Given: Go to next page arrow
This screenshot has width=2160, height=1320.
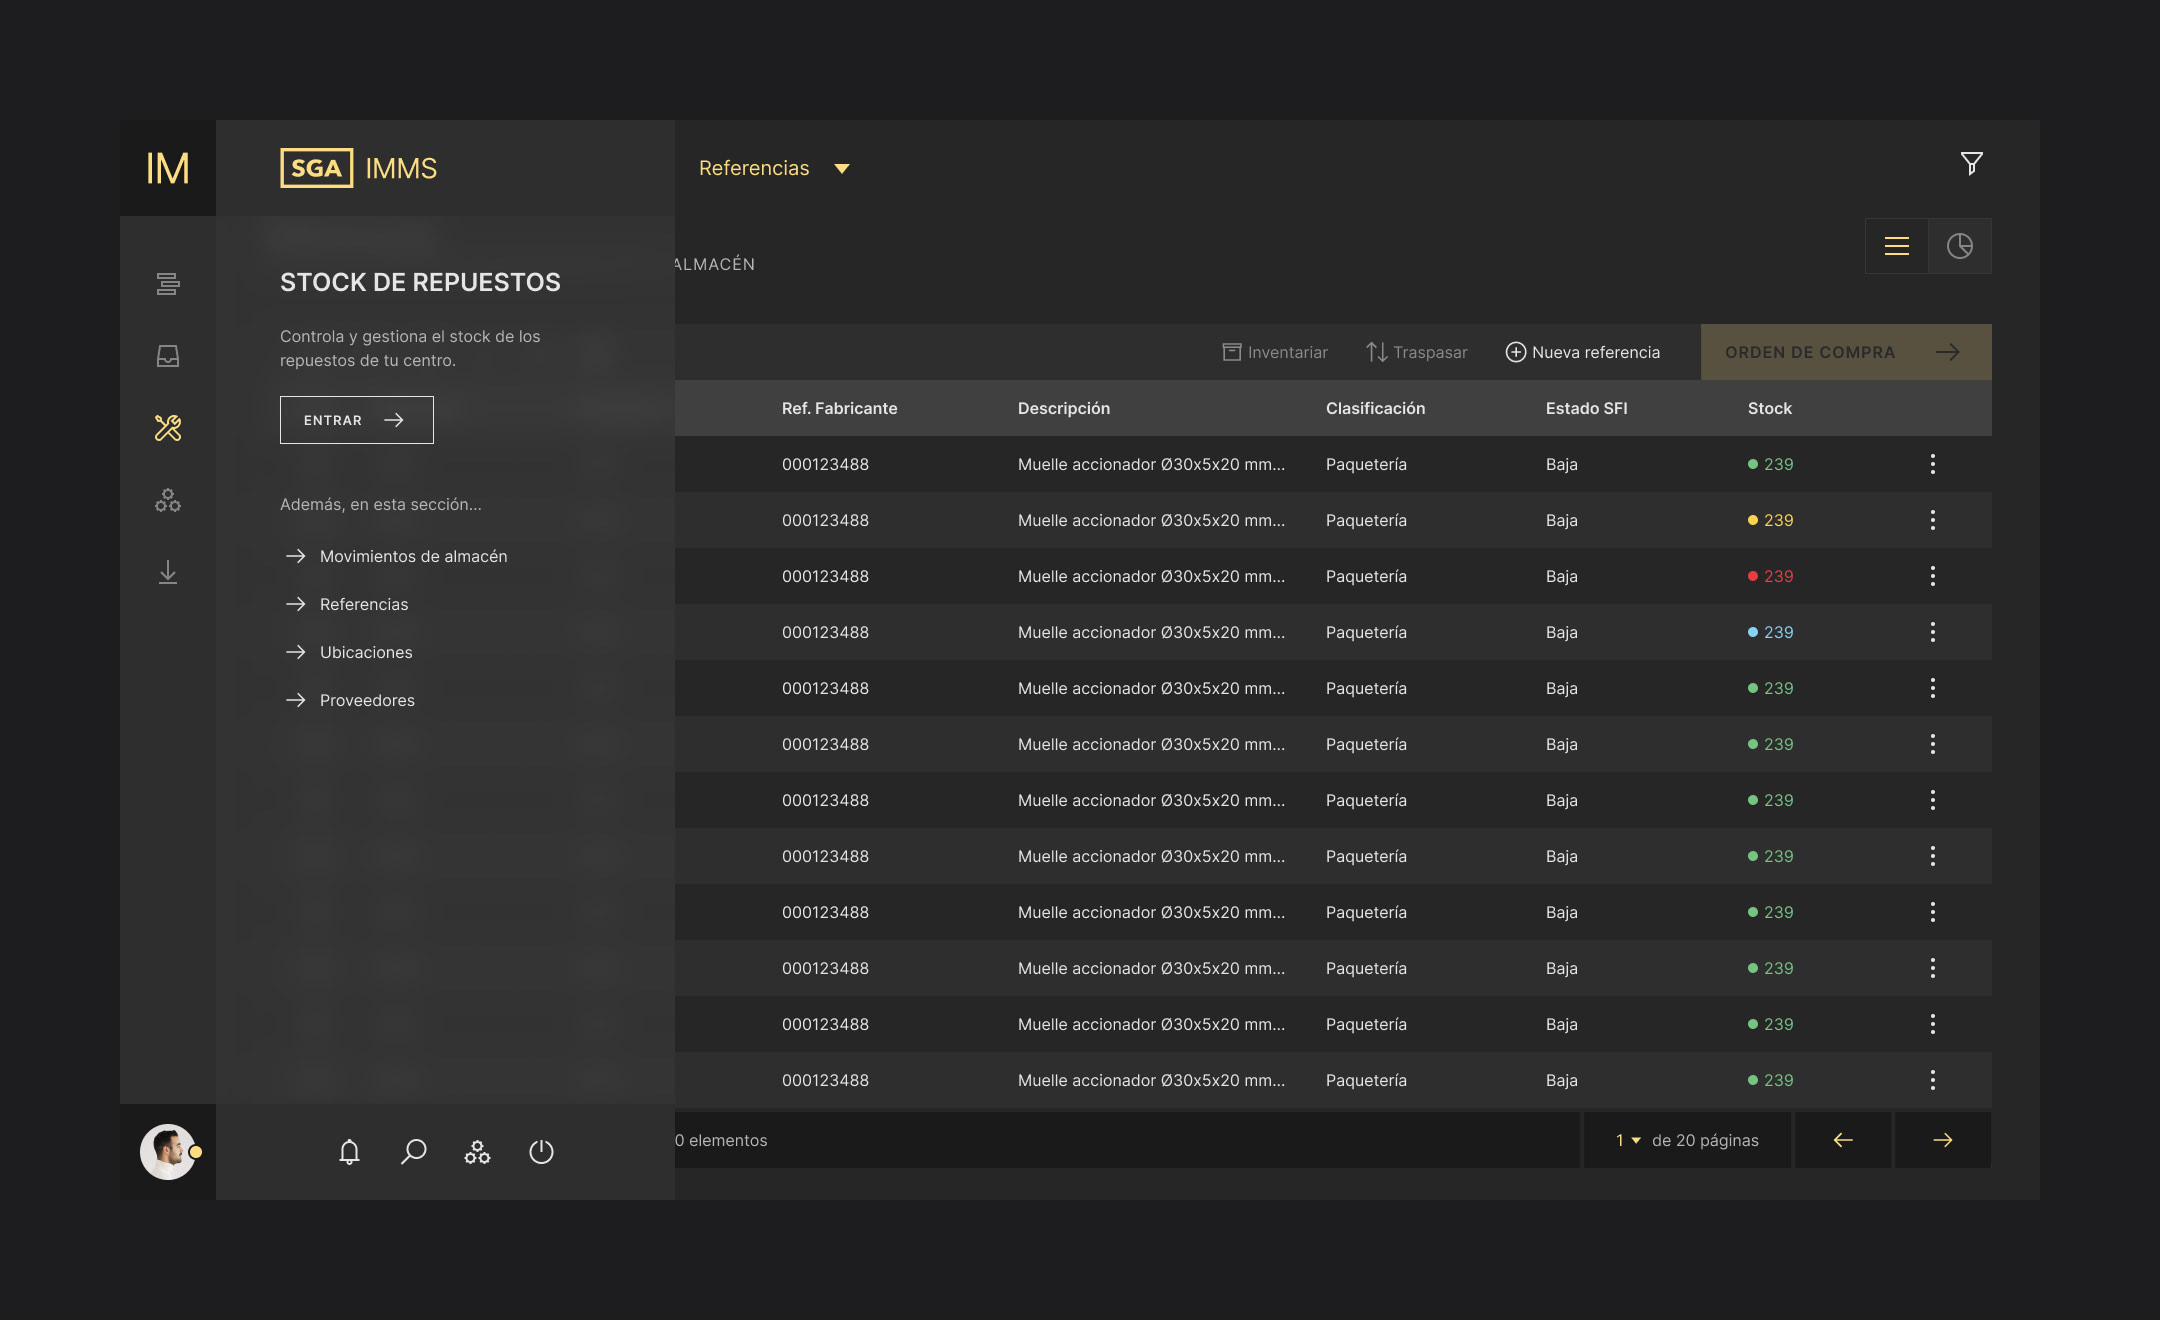Looking at the screenshot, I should click(x=1943, y=1140).
